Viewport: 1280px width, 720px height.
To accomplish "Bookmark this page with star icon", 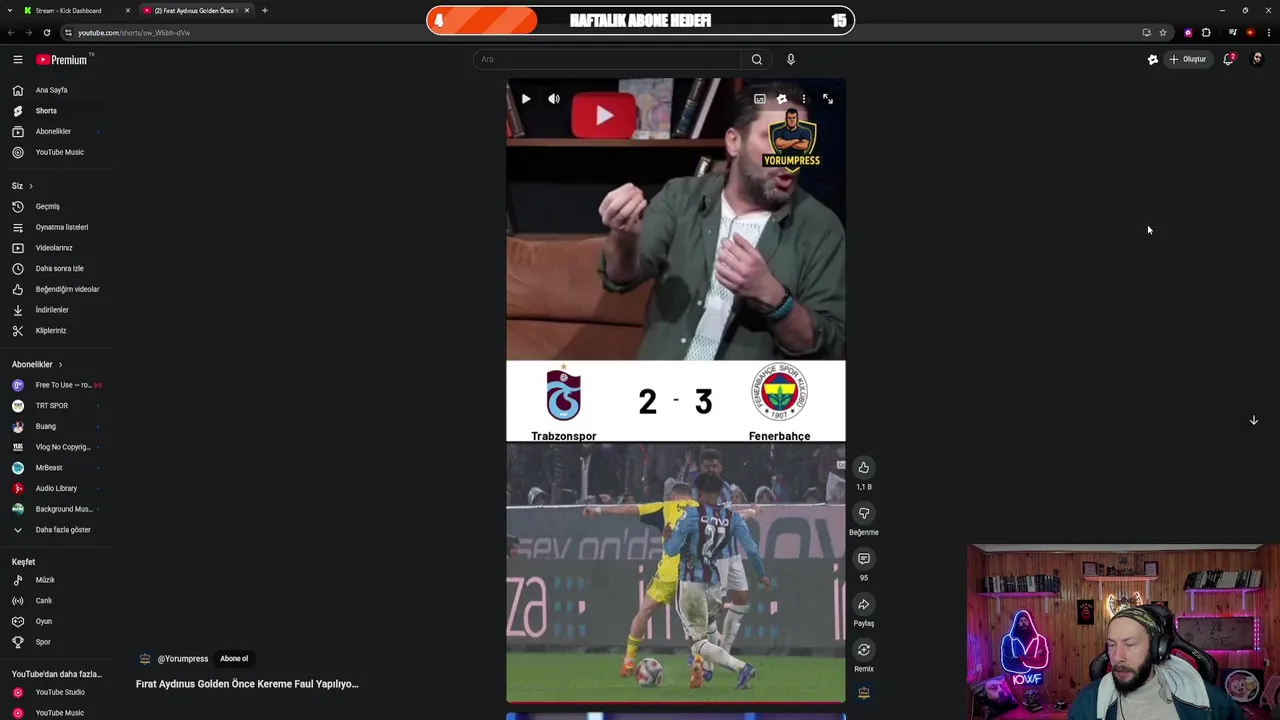I will click(x=1163, y=32).
